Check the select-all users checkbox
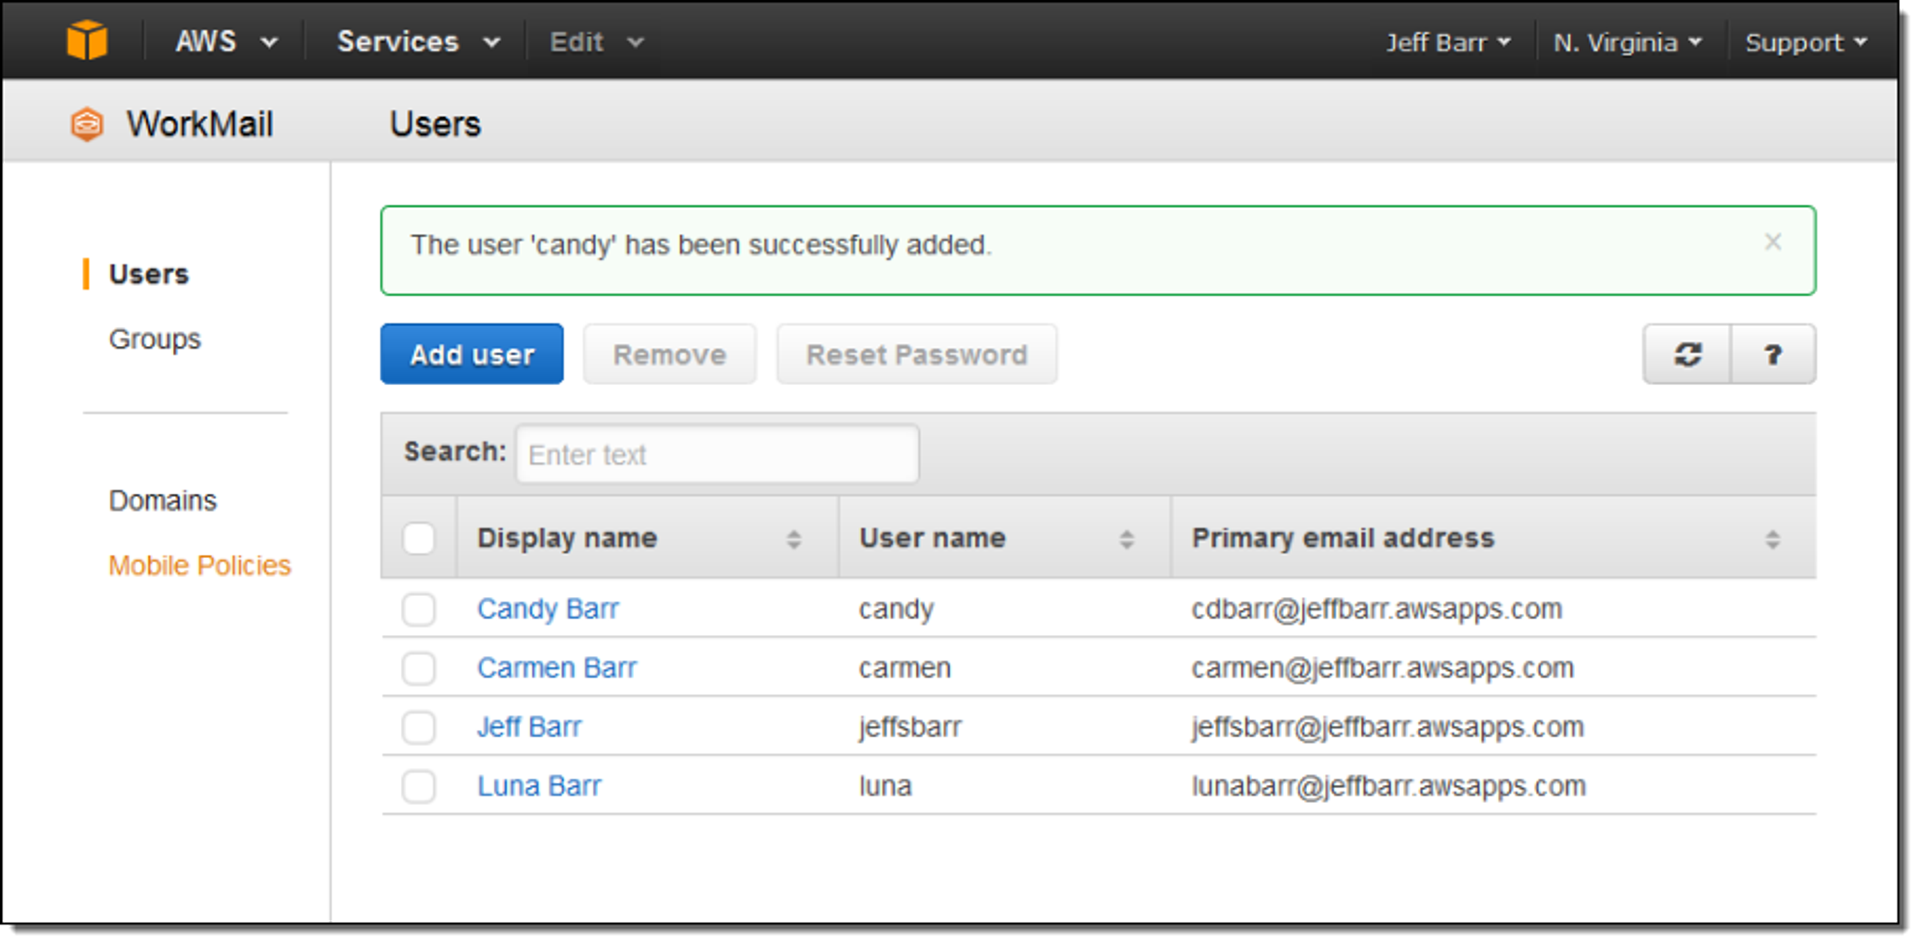Screen dimensions: 1920x945 pos(419,537)
